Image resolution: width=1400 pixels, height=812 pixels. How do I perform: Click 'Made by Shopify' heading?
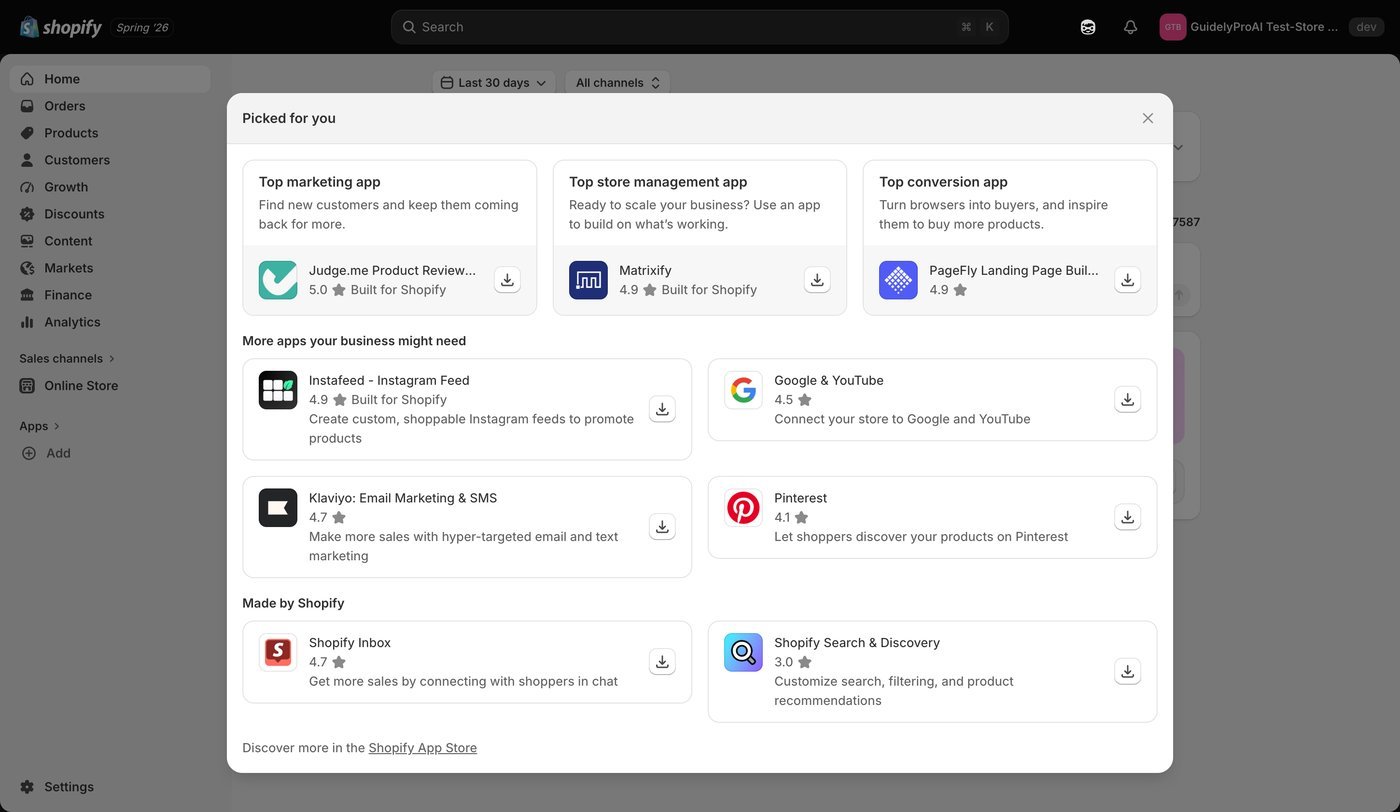[x=293, y=603]
